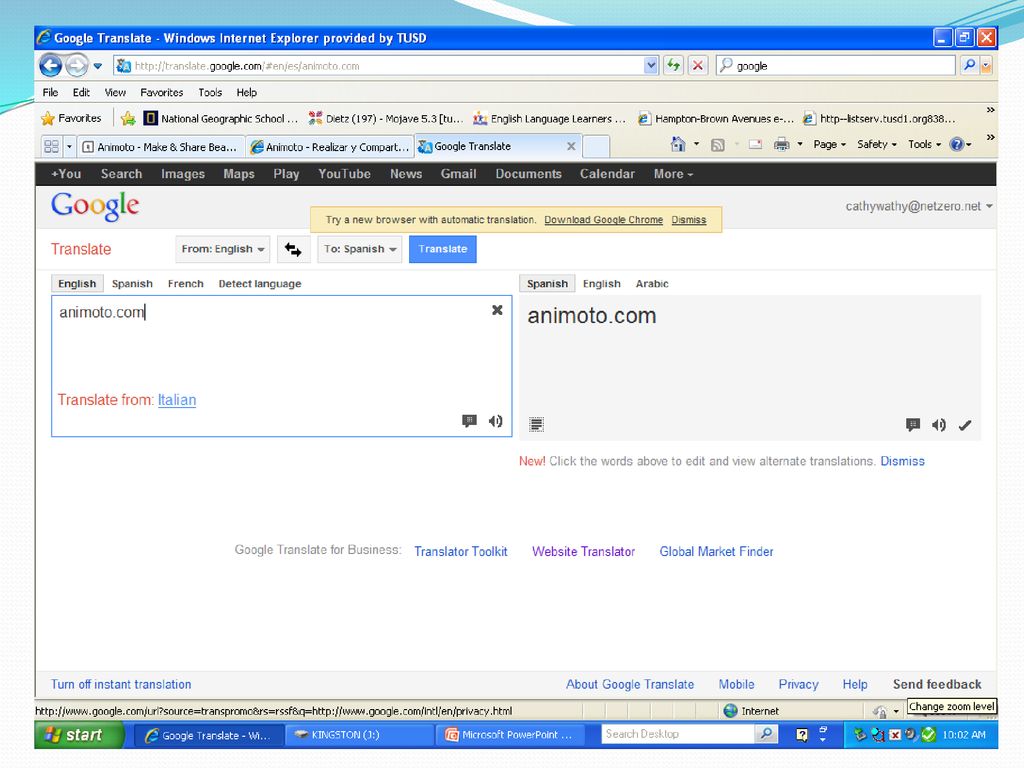Click the Download Google Chrome link

[x=603, y=220]
